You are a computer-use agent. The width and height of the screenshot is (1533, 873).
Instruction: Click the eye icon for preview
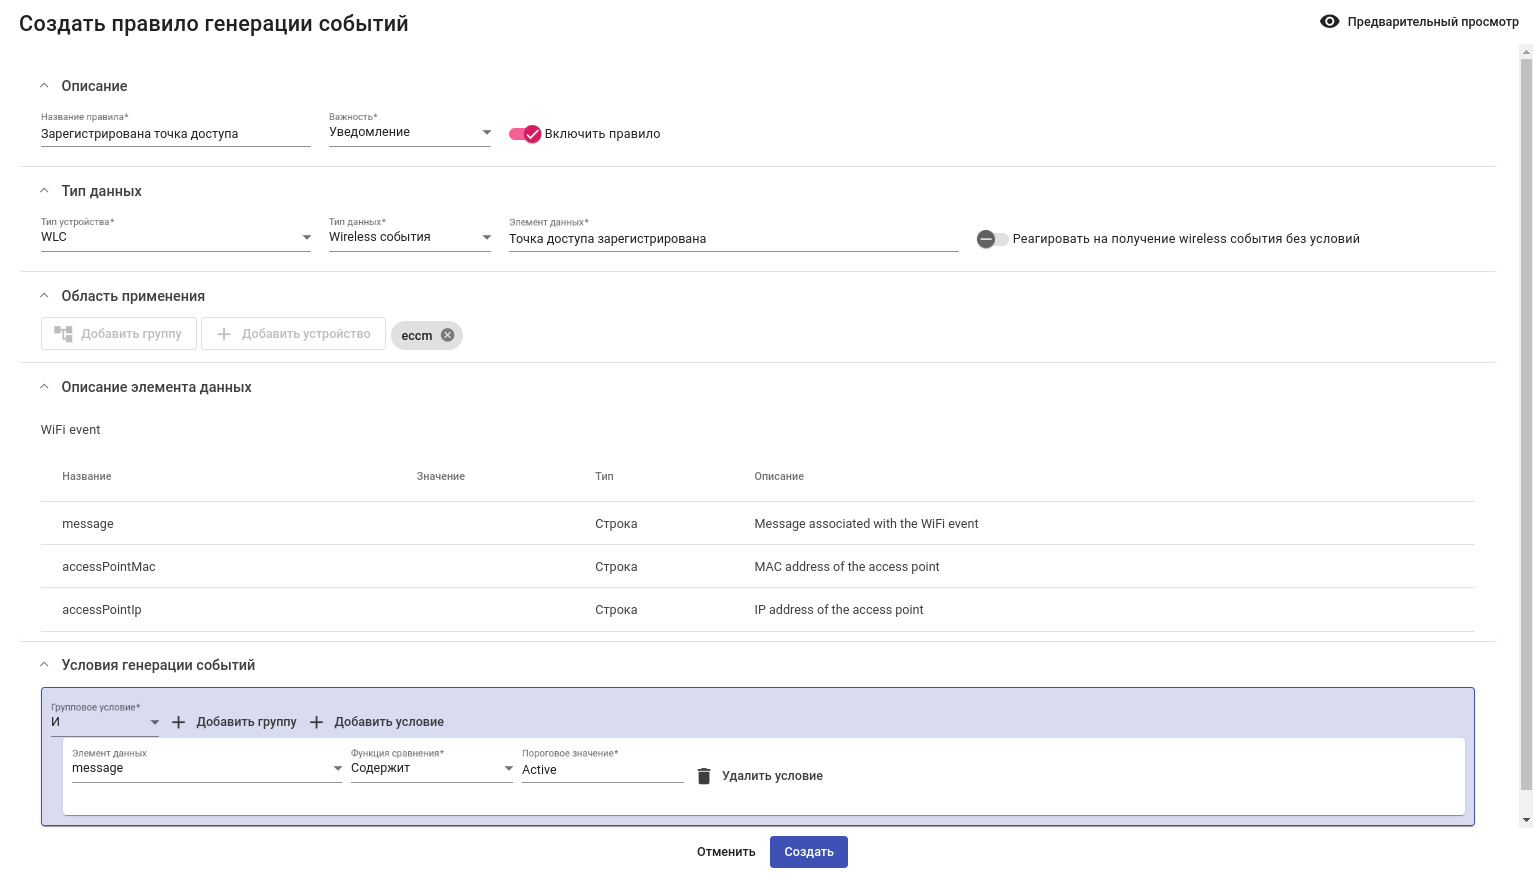(1329, 21)
